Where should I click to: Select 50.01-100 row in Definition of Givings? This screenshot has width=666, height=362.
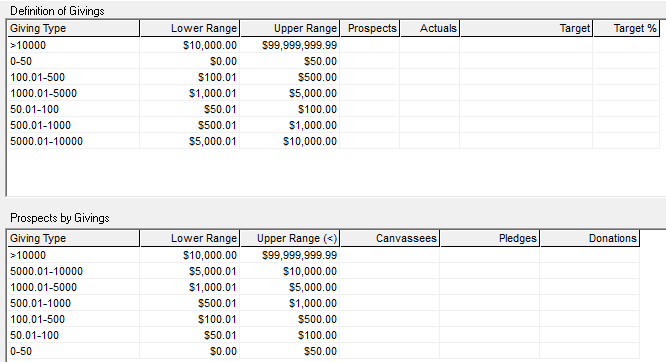coord(334,109)
